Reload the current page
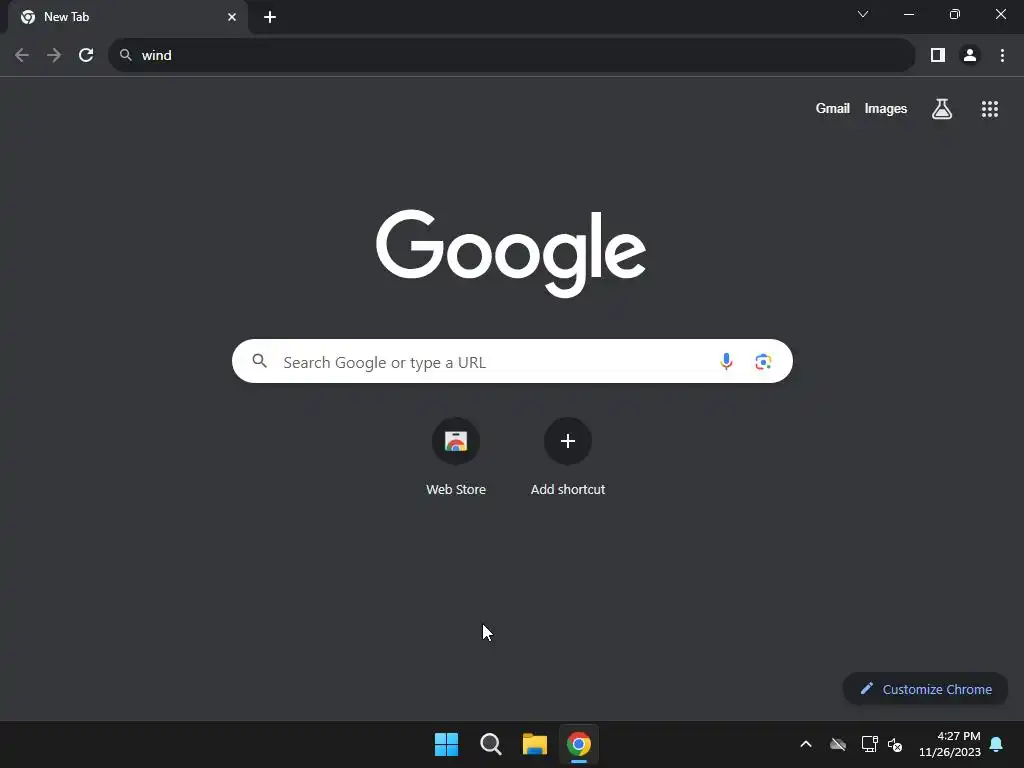This screenshot has height=768, width=1024. point(86,55)
